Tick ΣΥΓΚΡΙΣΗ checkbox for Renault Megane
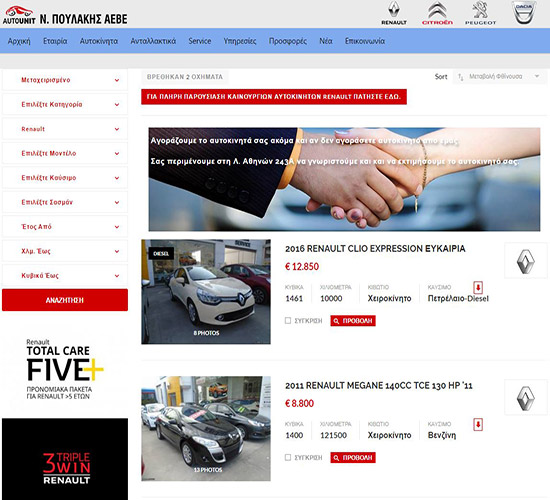Screen dimensions: 550x500 click(288, 457)
